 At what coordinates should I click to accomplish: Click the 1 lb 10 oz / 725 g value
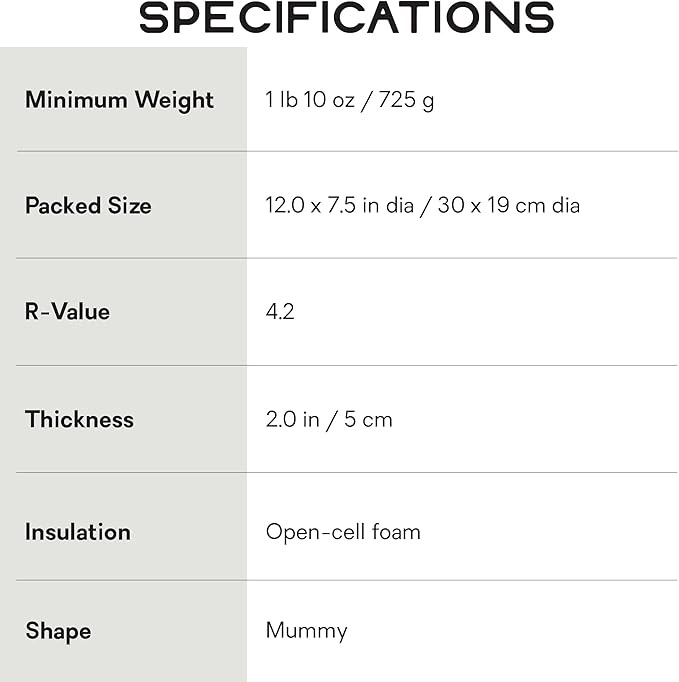tap(350, 100)
